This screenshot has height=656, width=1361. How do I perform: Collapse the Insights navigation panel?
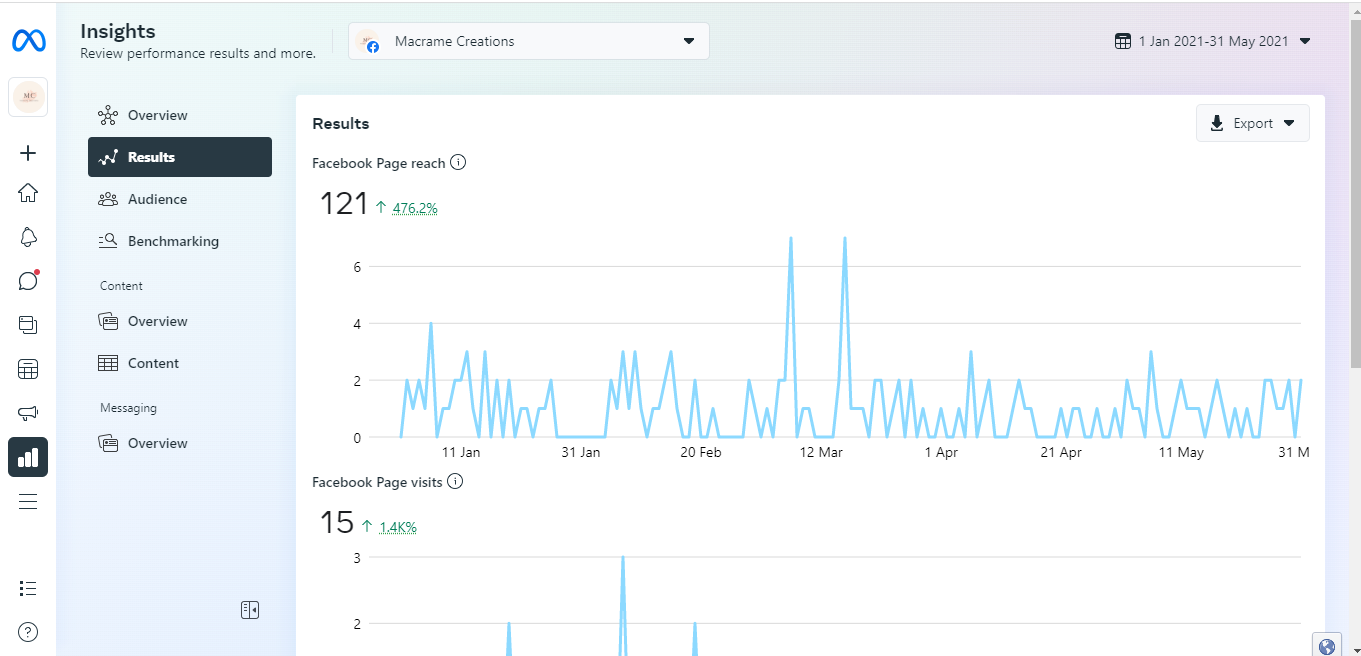250,610
